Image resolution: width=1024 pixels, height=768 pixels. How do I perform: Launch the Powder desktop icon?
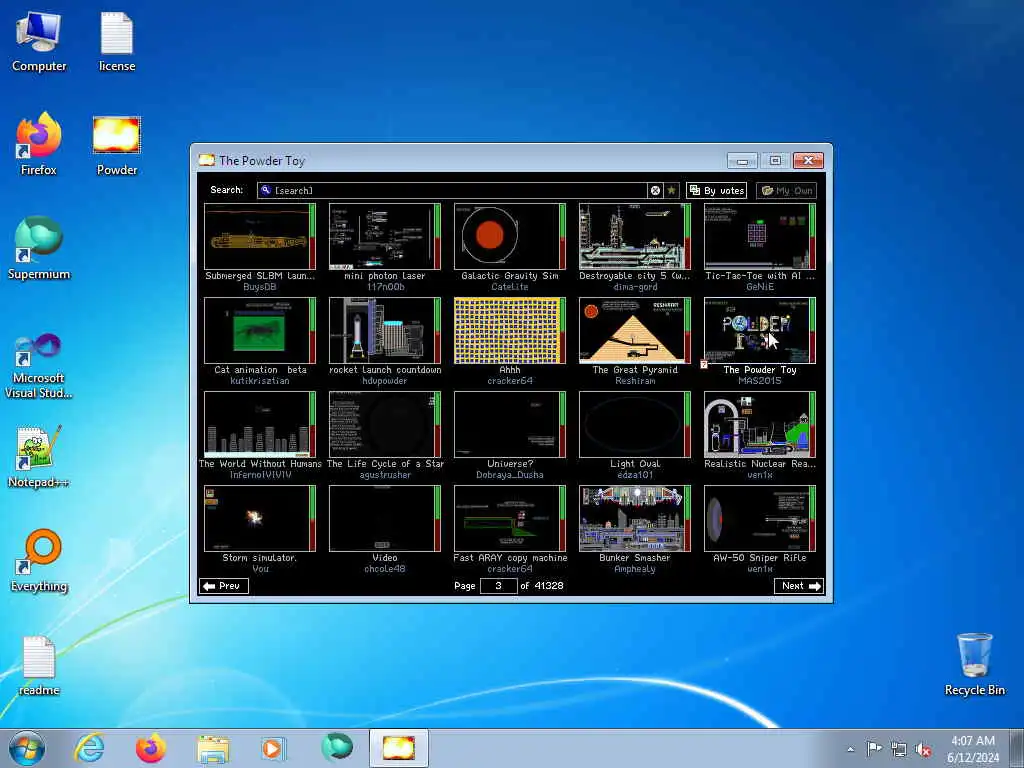117,146
